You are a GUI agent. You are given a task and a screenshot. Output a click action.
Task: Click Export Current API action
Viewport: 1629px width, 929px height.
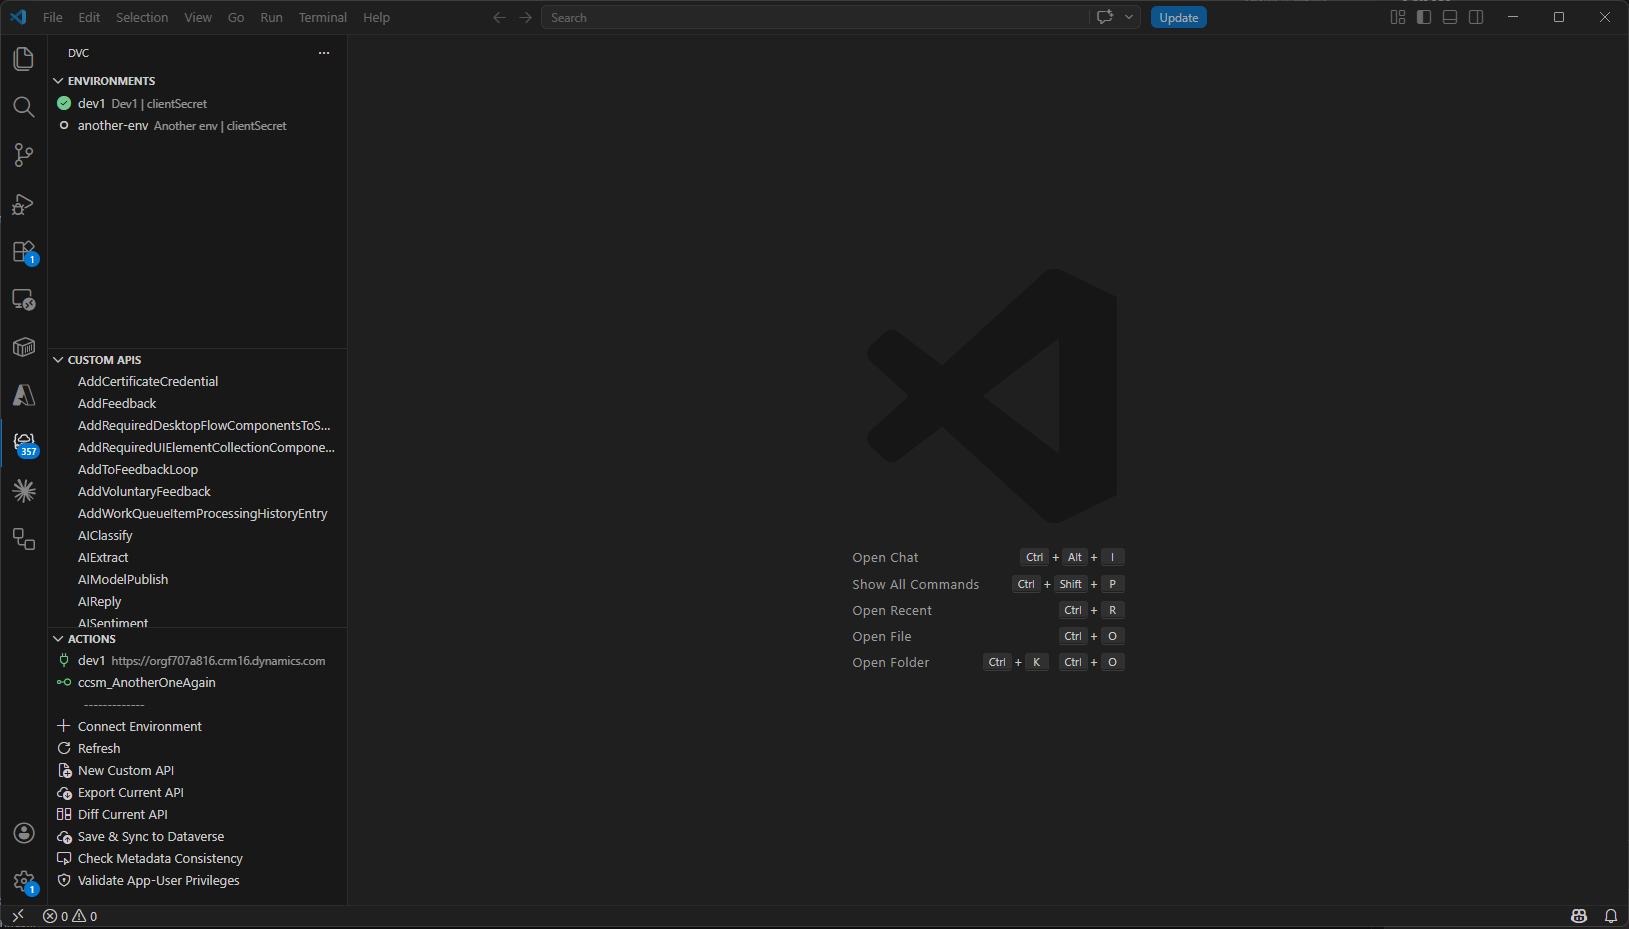coord(197,793)
